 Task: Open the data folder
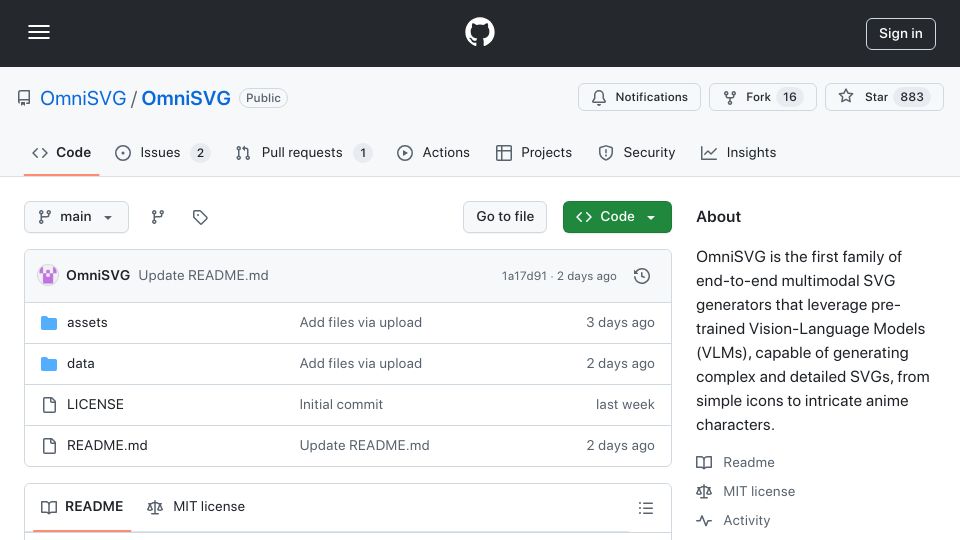81,364
